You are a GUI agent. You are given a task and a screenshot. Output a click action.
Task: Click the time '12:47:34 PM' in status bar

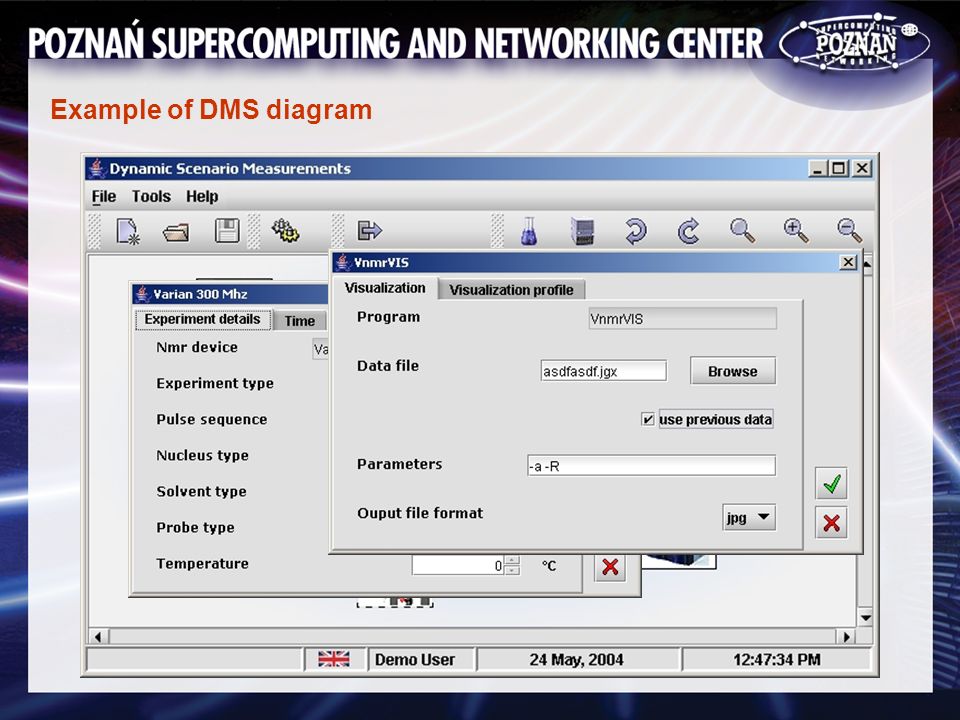click(777, 659)
